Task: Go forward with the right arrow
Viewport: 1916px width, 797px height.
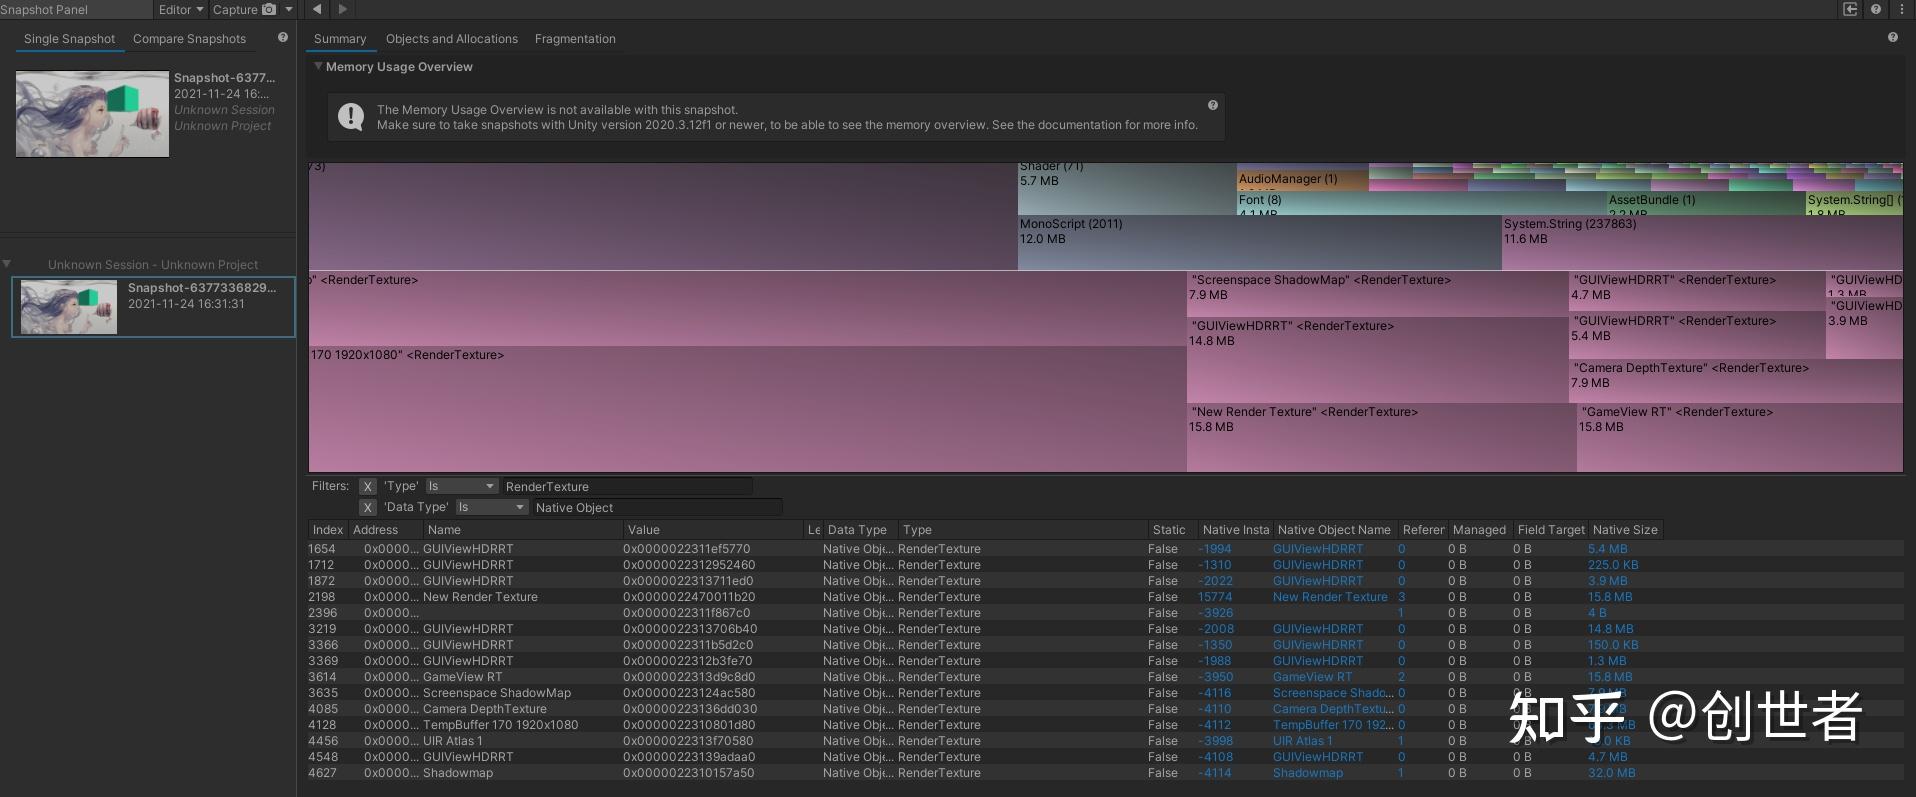Action: (x=342, y=10)
